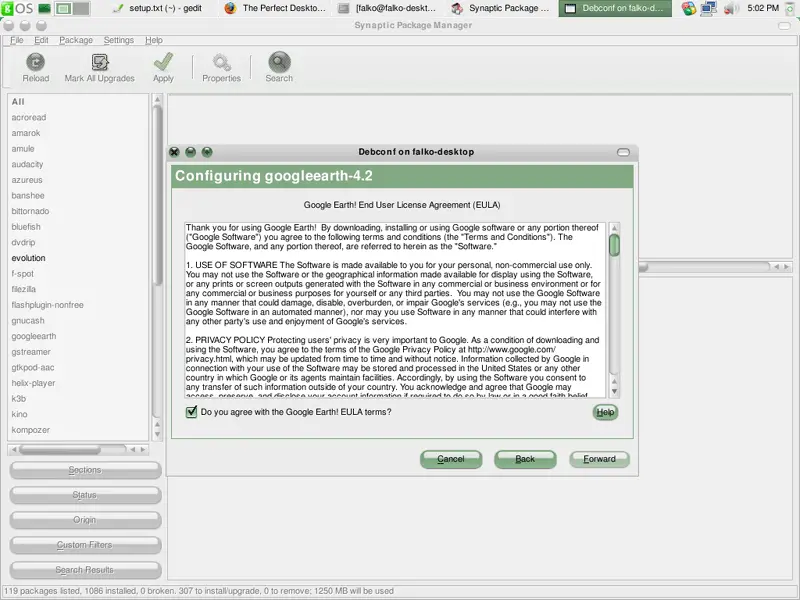Viewport: 800px width, 600px height.
Task: Click the EULA text scrollbar thumb
Action: click(614, 245)
